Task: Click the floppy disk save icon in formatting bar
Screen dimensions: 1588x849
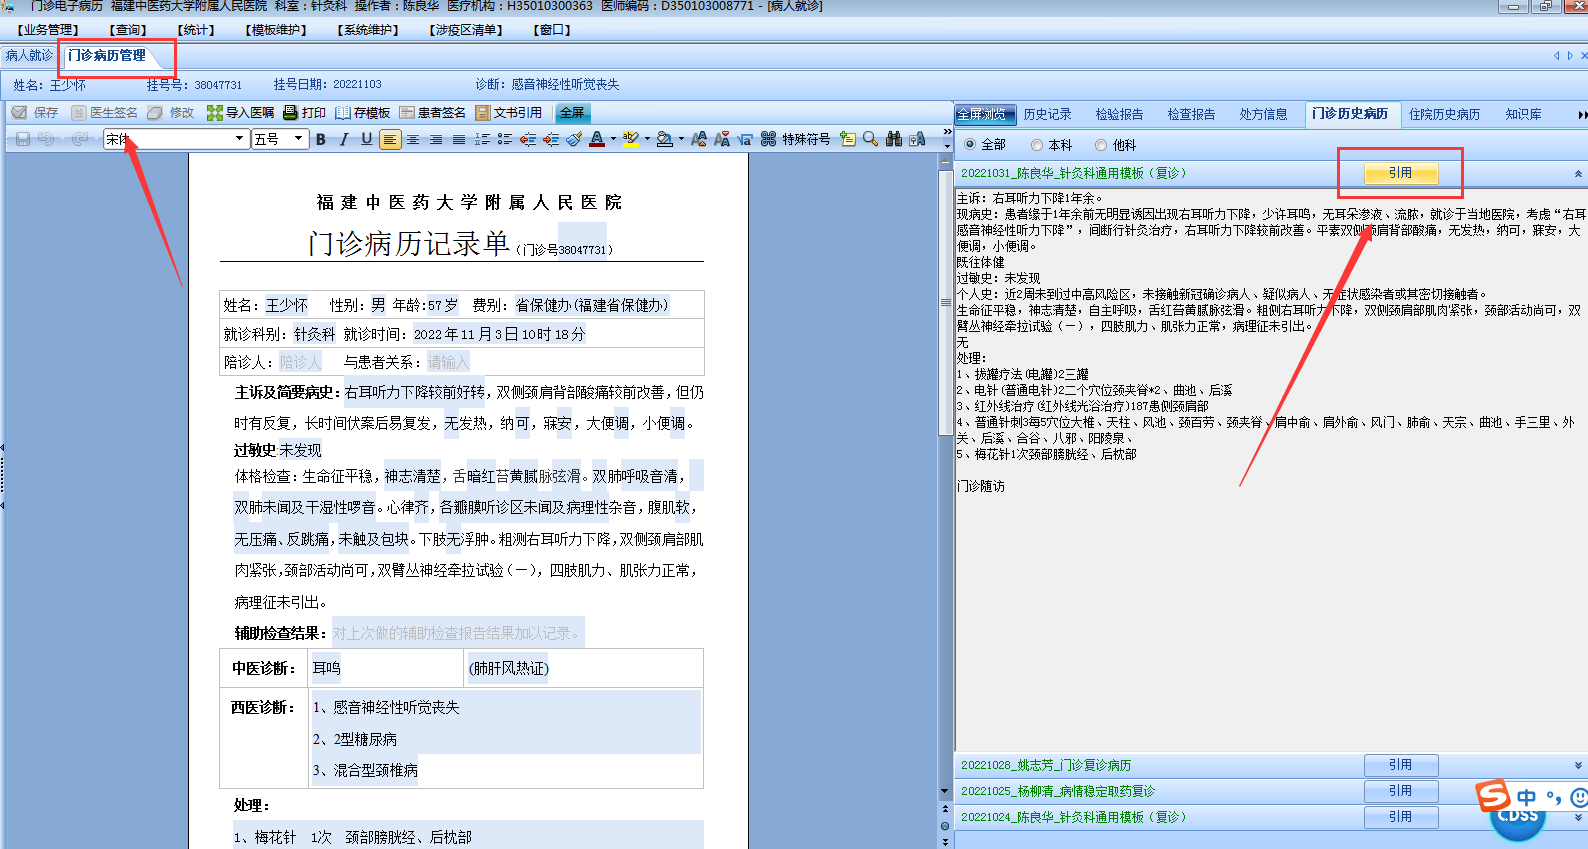Action: pos(23,139)
